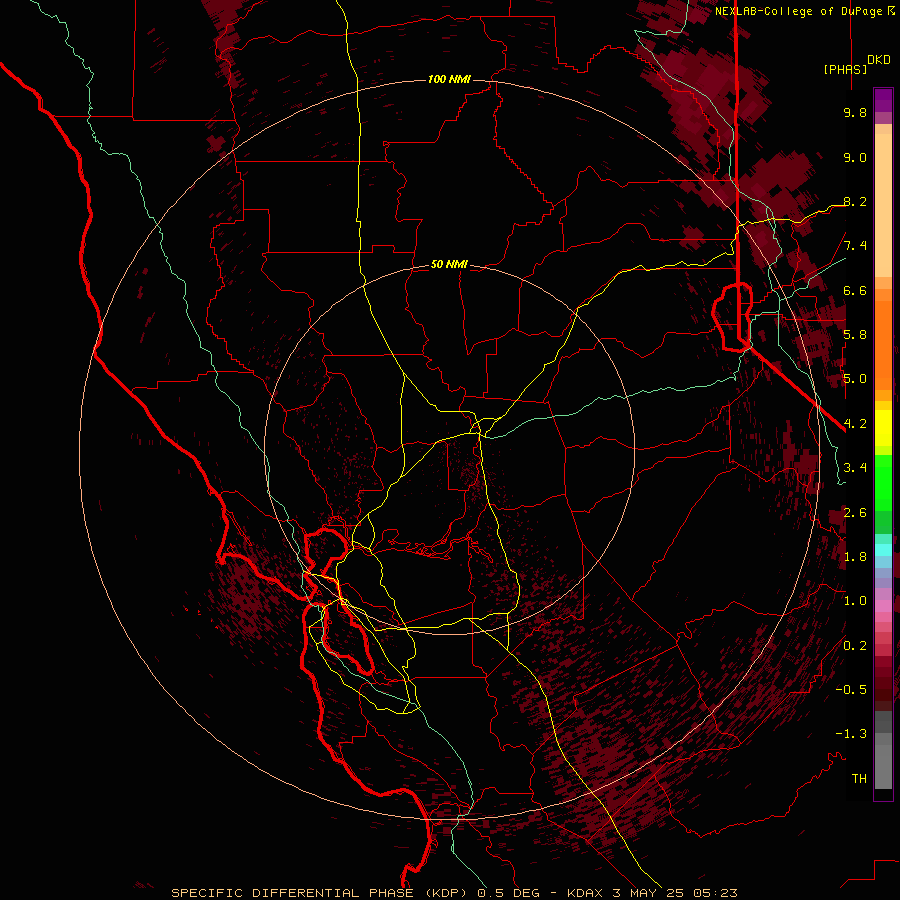Click the 4.2 scale value label
Screen dimensions: 900x900
click(x=855, y=424)
